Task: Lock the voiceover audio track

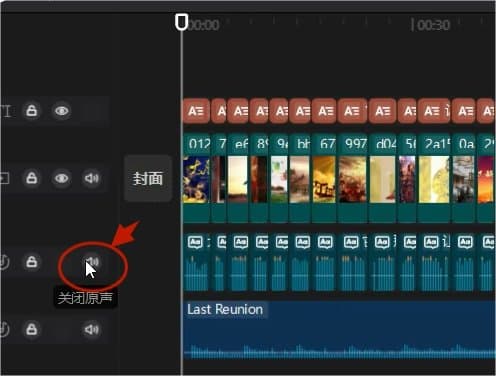Action: pyautogui.click(x=32, y=262)
